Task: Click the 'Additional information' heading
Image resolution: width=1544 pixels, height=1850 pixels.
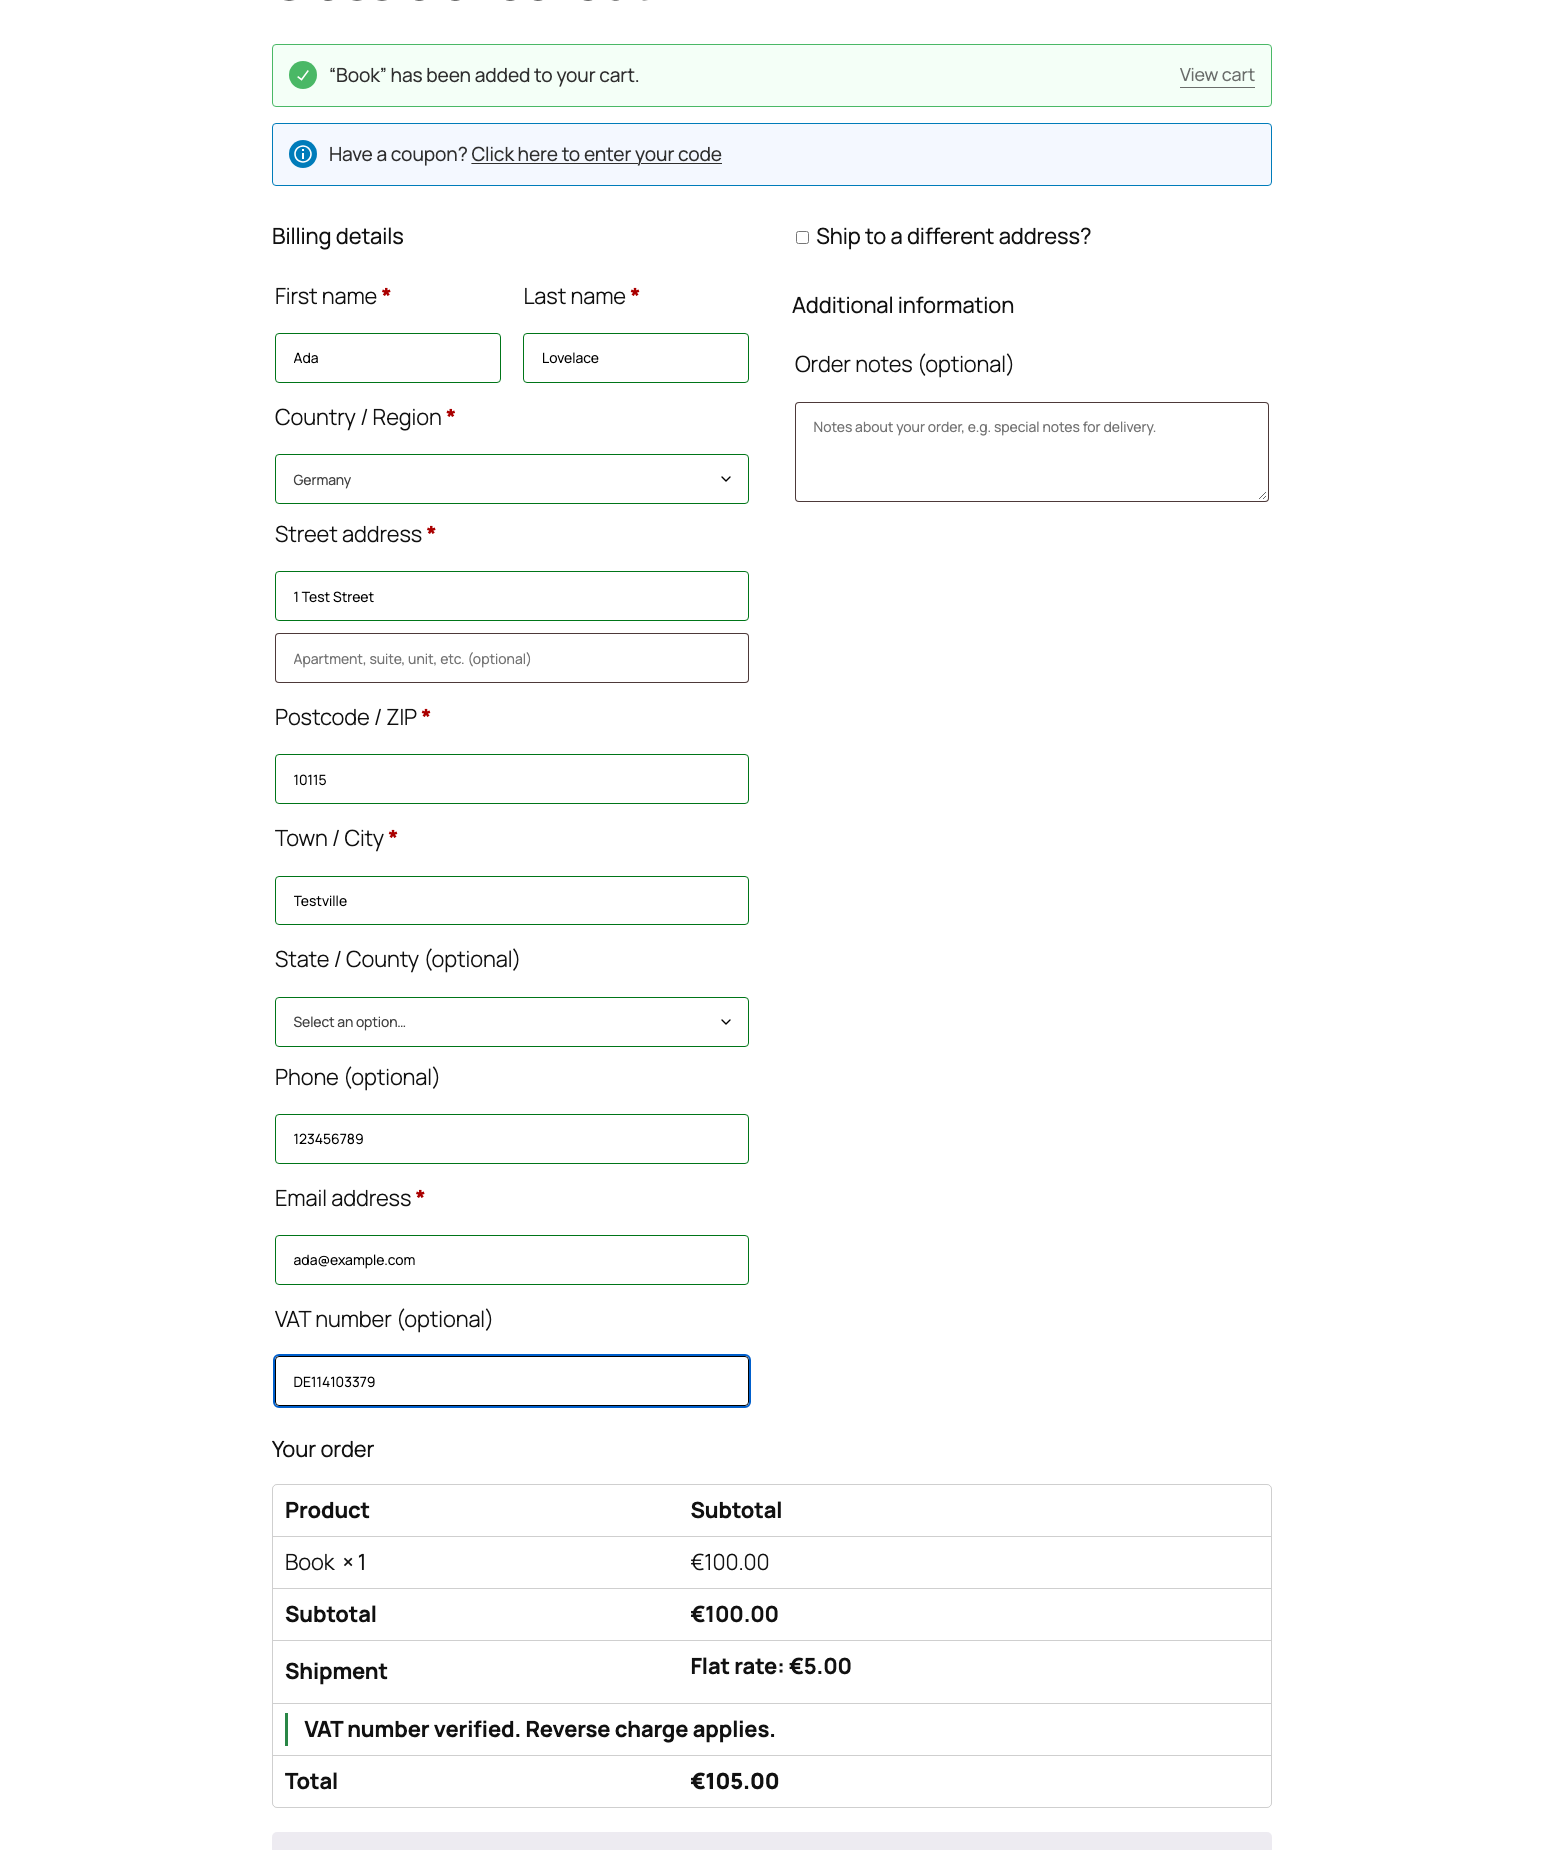Action: coord(903,305)
